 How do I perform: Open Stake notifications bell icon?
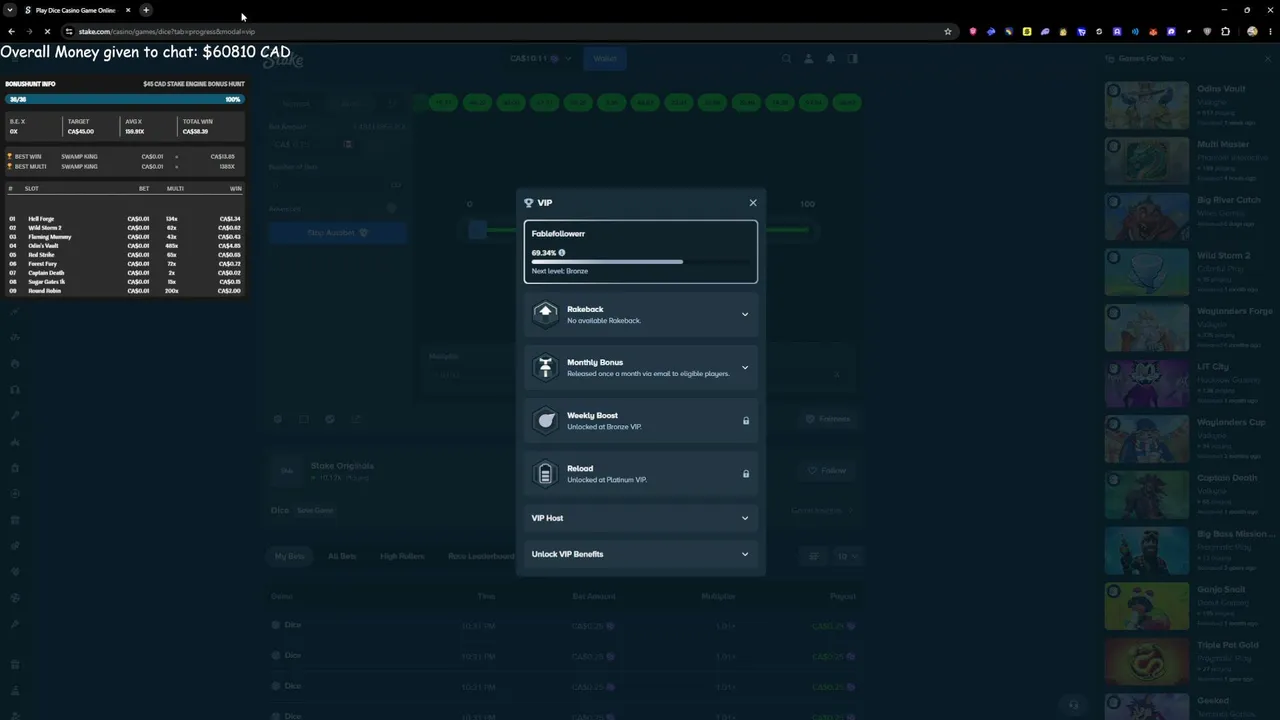point(831,59)
